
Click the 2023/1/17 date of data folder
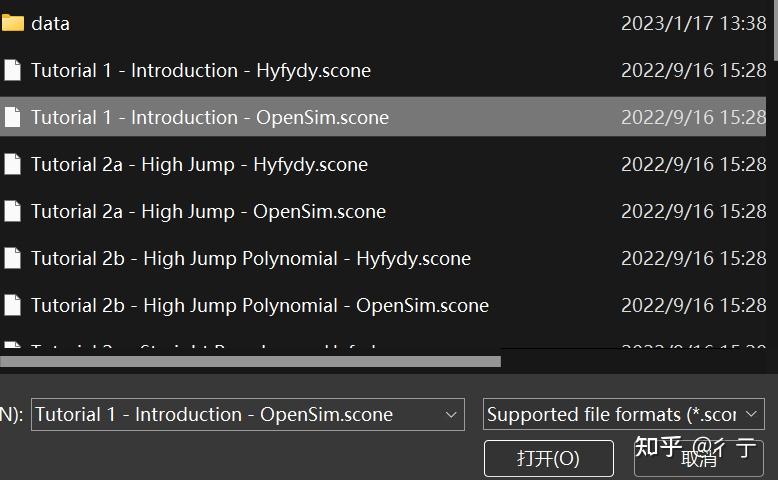tap(693, 23)
